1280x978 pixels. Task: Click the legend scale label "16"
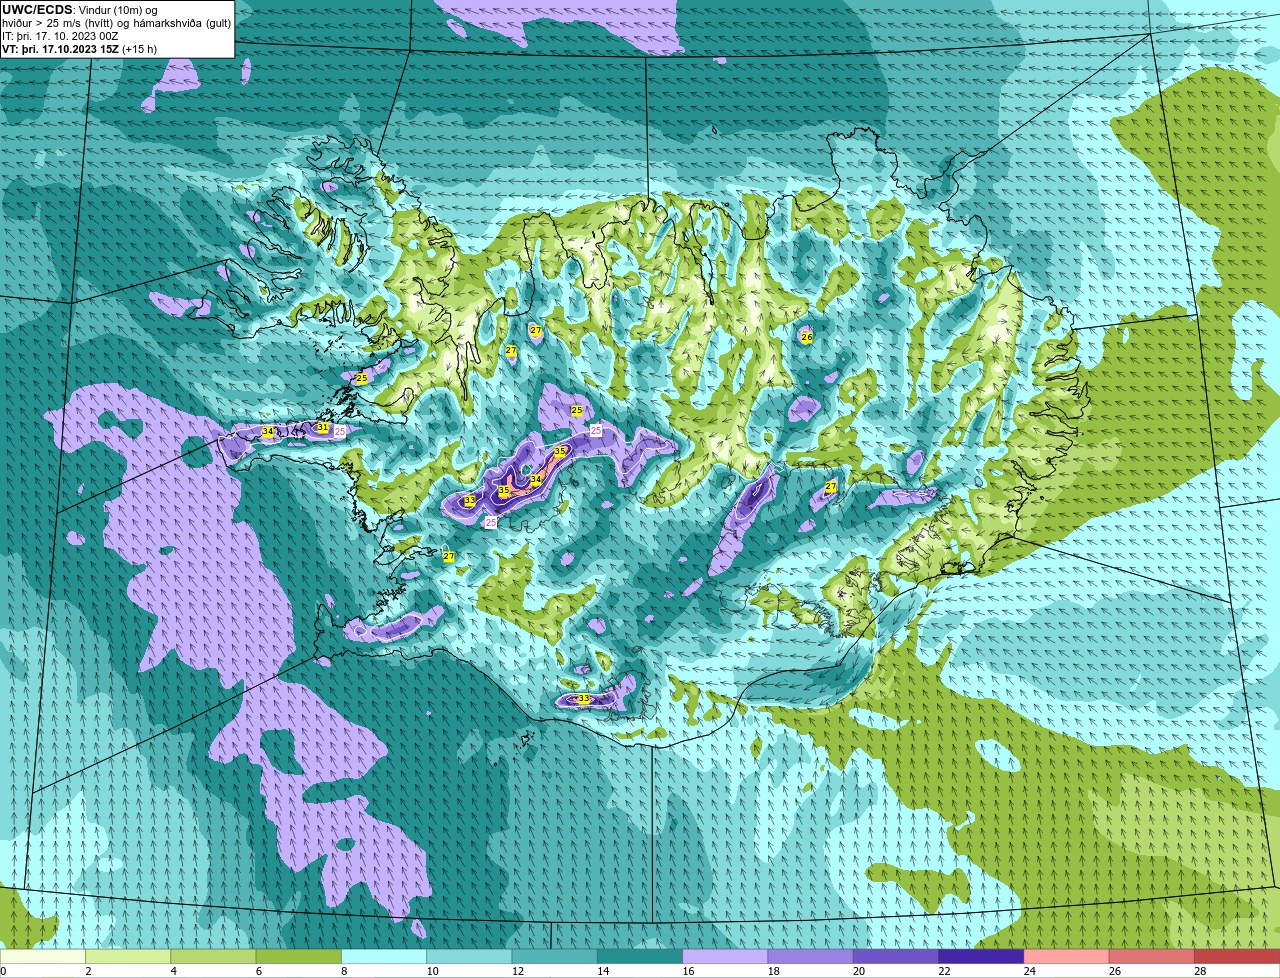click(688, 971)
